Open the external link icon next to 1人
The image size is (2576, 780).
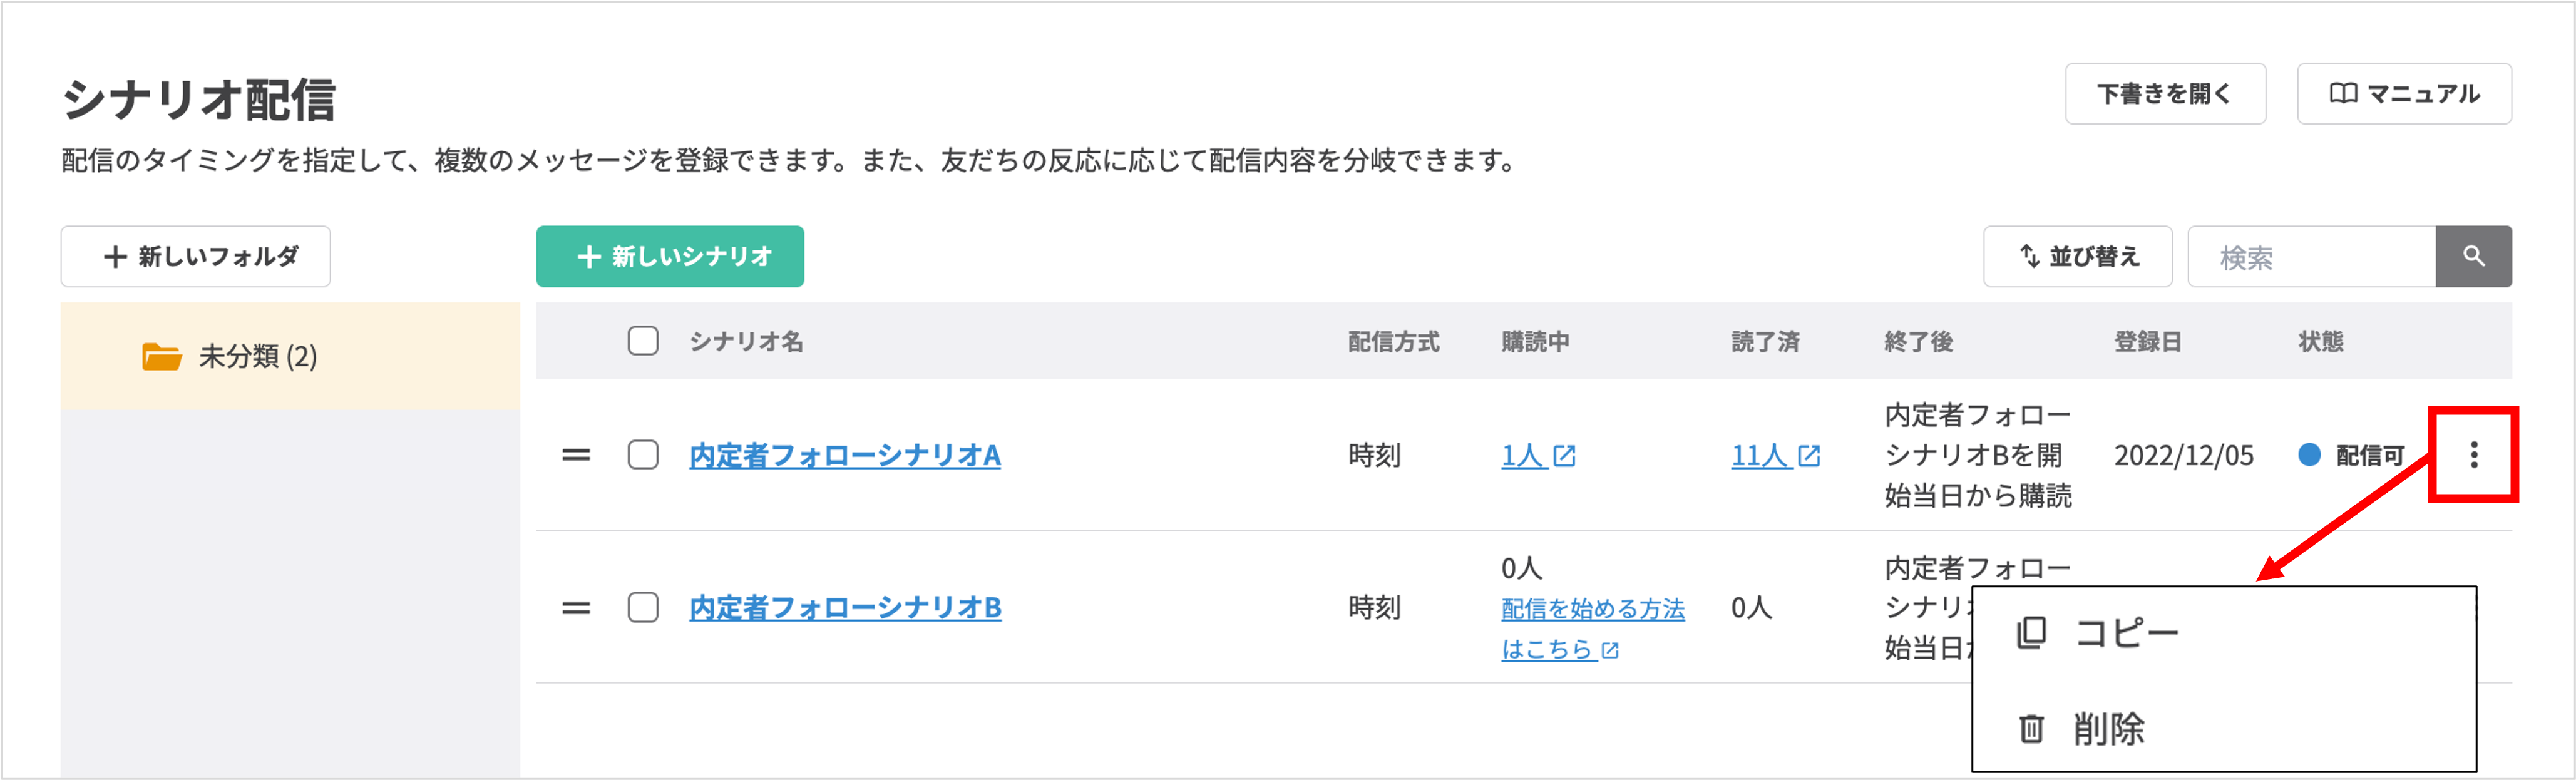tap(1564, 455)
